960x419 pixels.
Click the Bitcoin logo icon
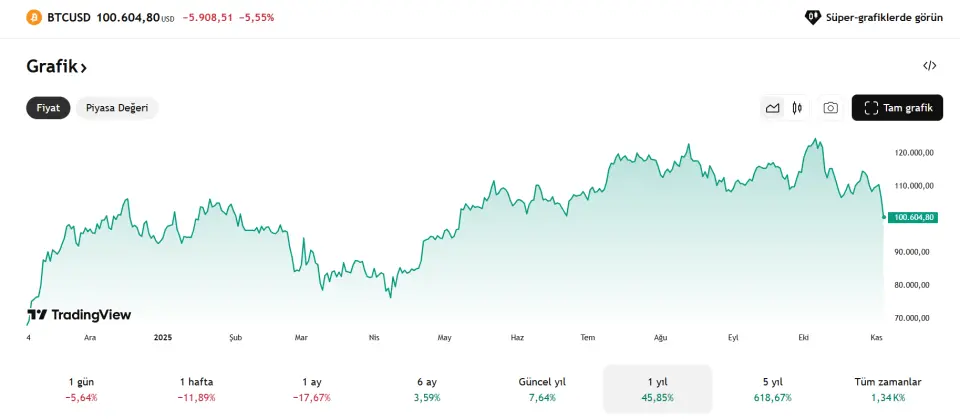(x=34, y=17)
